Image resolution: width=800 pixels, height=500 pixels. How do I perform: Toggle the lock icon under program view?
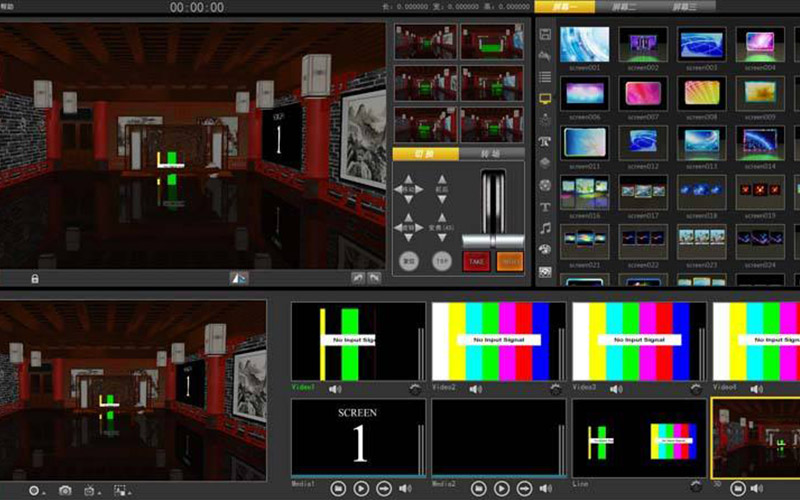[35, 278]
